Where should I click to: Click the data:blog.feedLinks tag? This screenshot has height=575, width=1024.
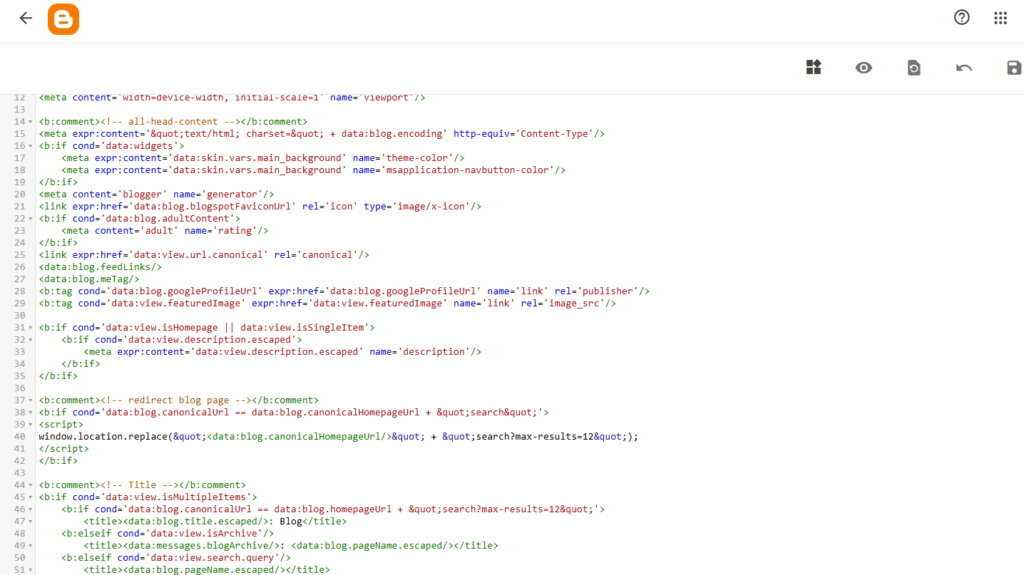tap(100, 267)
